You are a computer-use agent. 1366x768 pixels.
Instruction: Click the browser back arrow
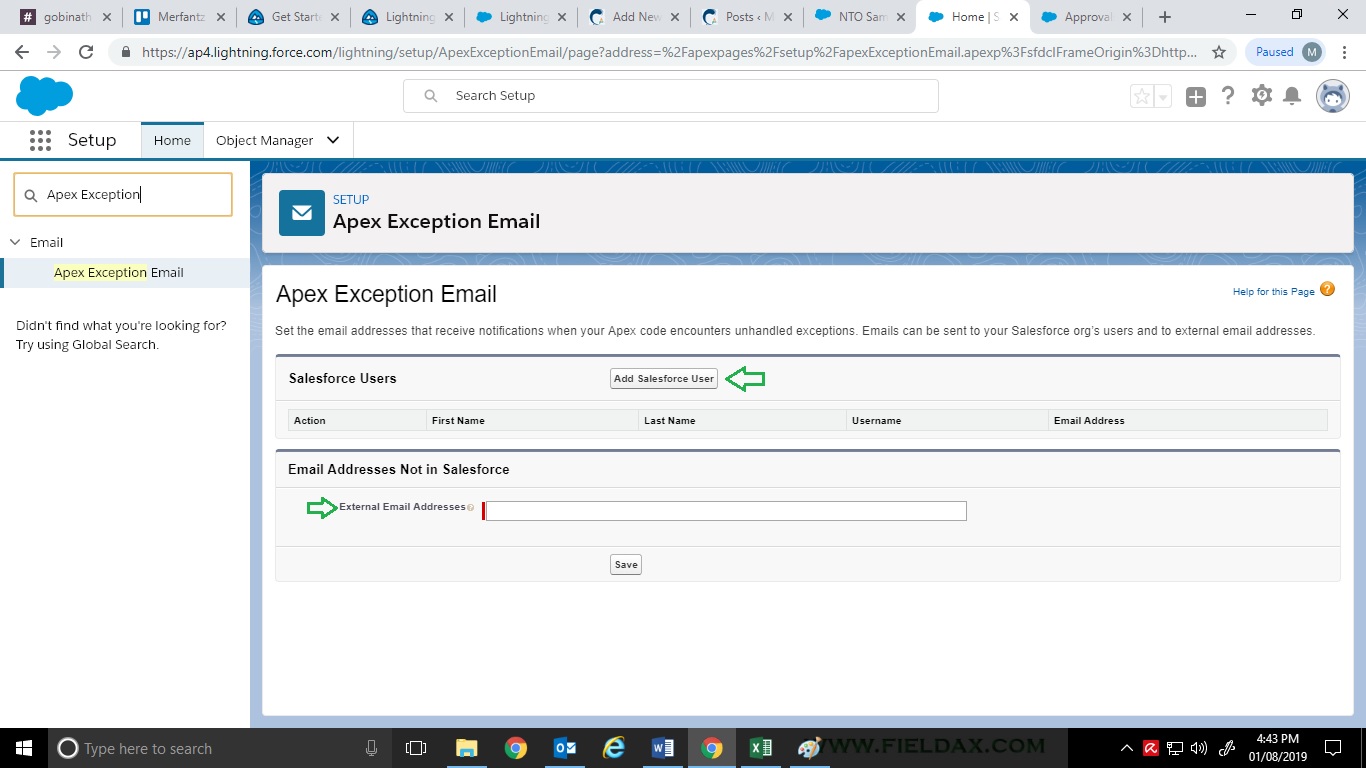(x=22, y=52)
